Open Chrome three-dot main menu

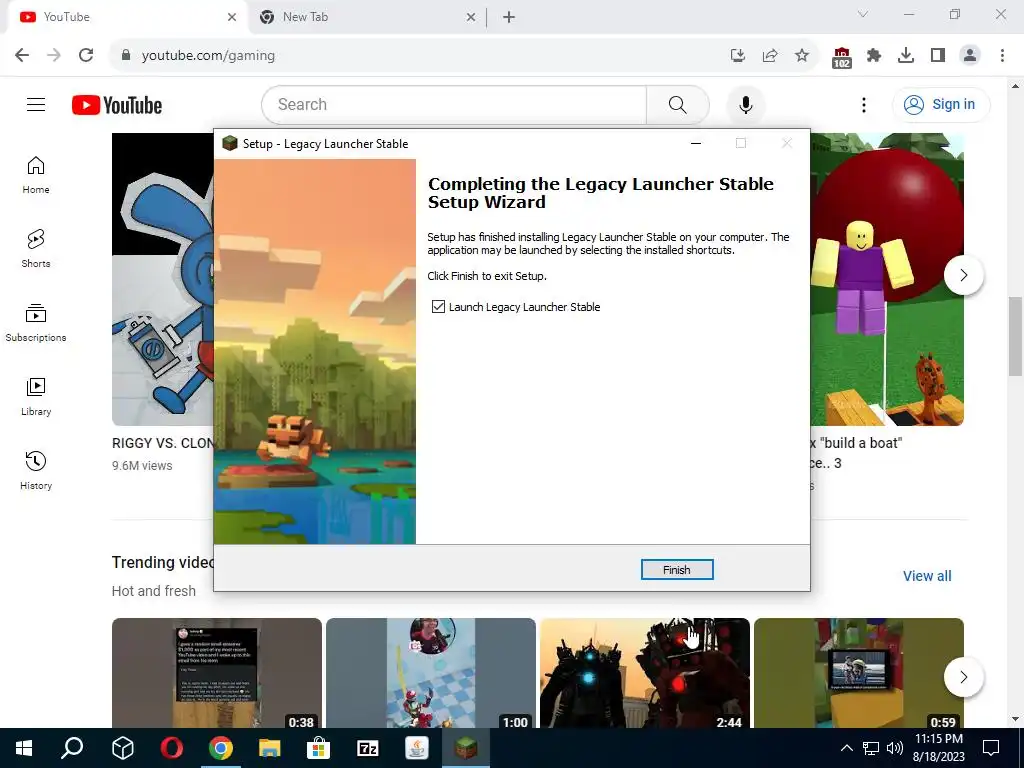1002,56
